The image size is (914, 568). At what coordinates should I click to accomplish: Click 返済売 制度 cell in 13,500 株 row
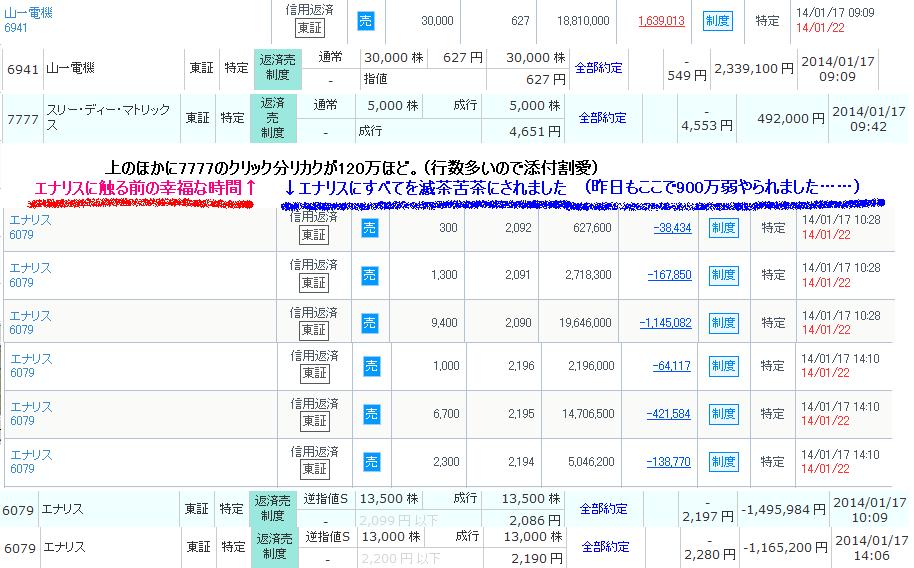click(x=272, y=509)
